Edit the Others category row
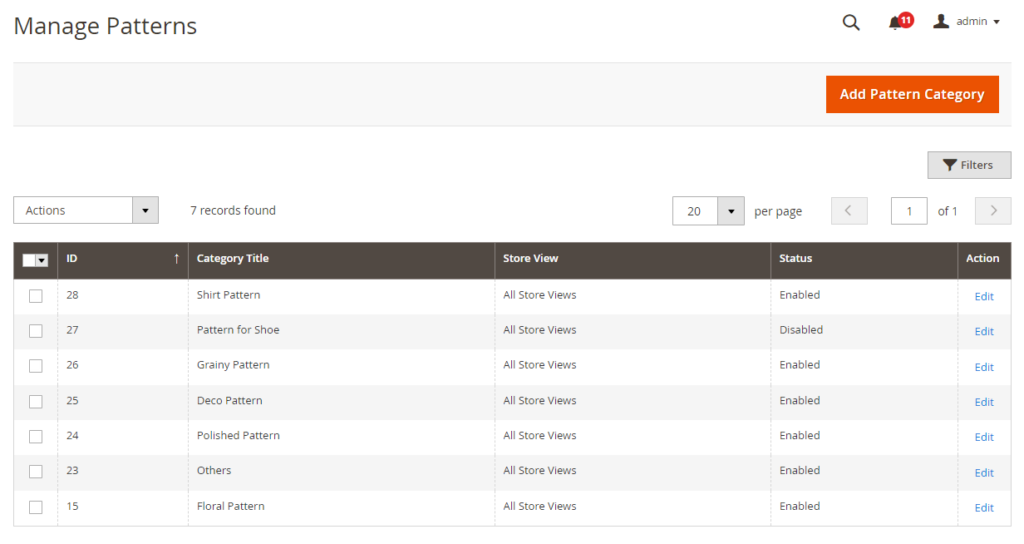The image size is (1024, 544). pos(984,472)
